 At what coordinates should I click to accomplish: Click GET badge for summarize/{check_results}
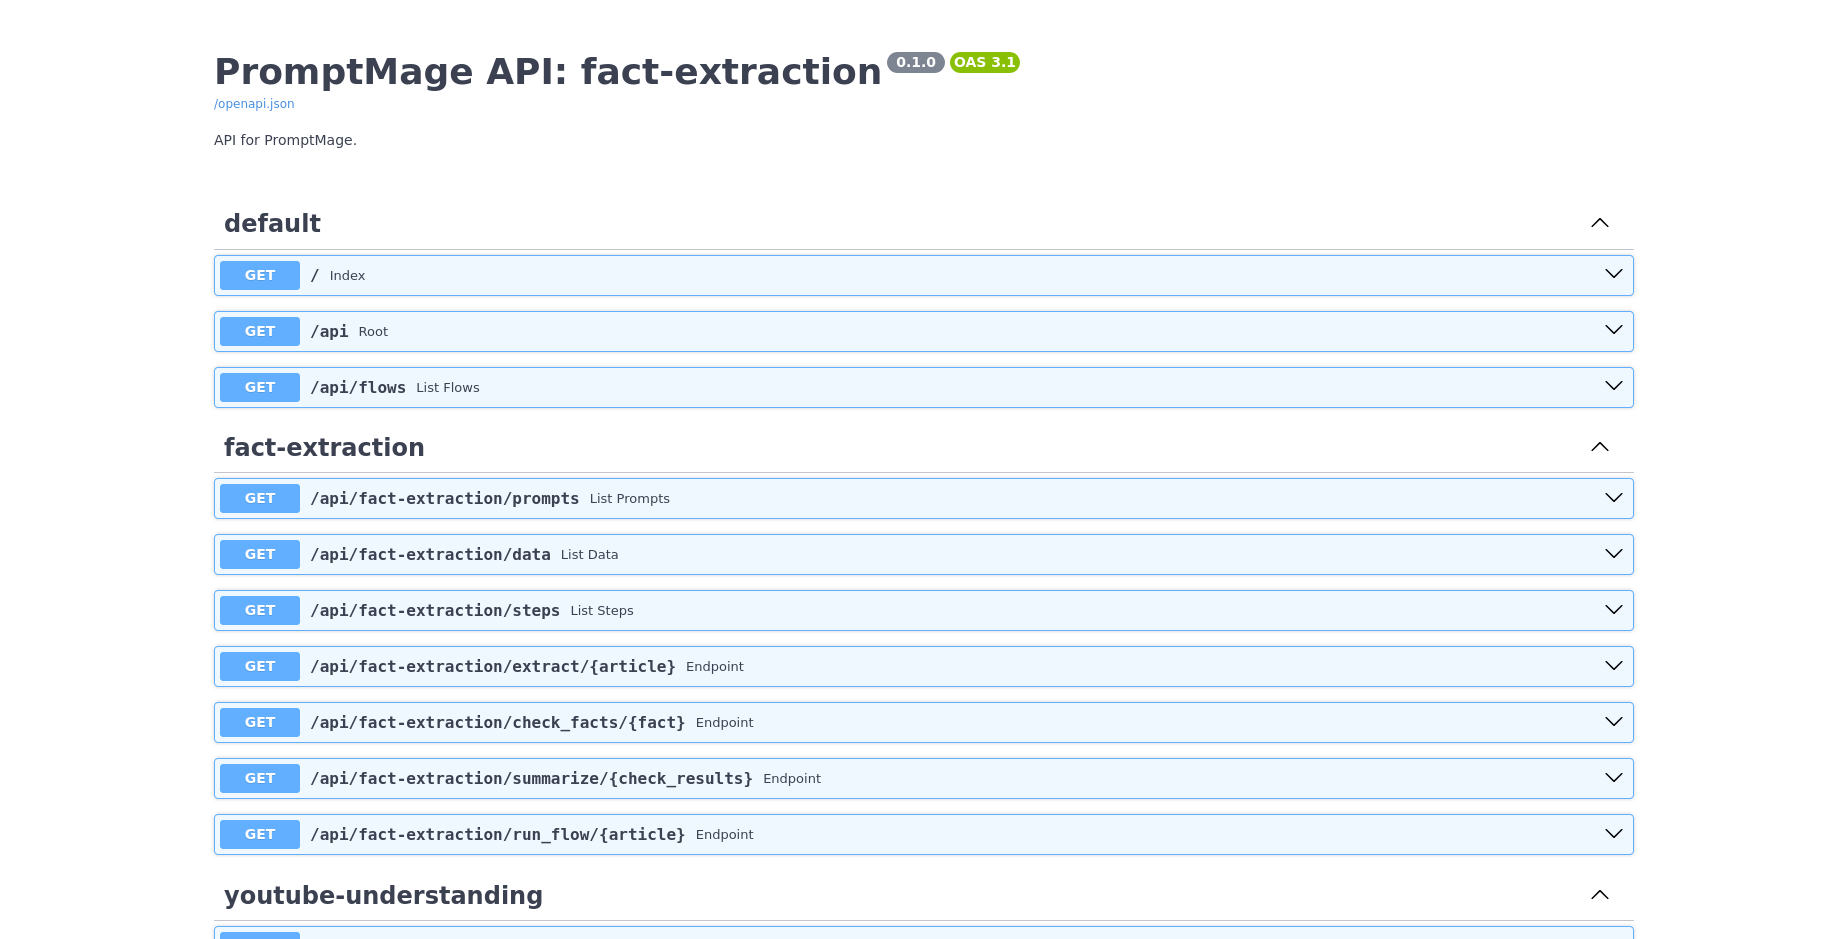(x=260, y=778)
